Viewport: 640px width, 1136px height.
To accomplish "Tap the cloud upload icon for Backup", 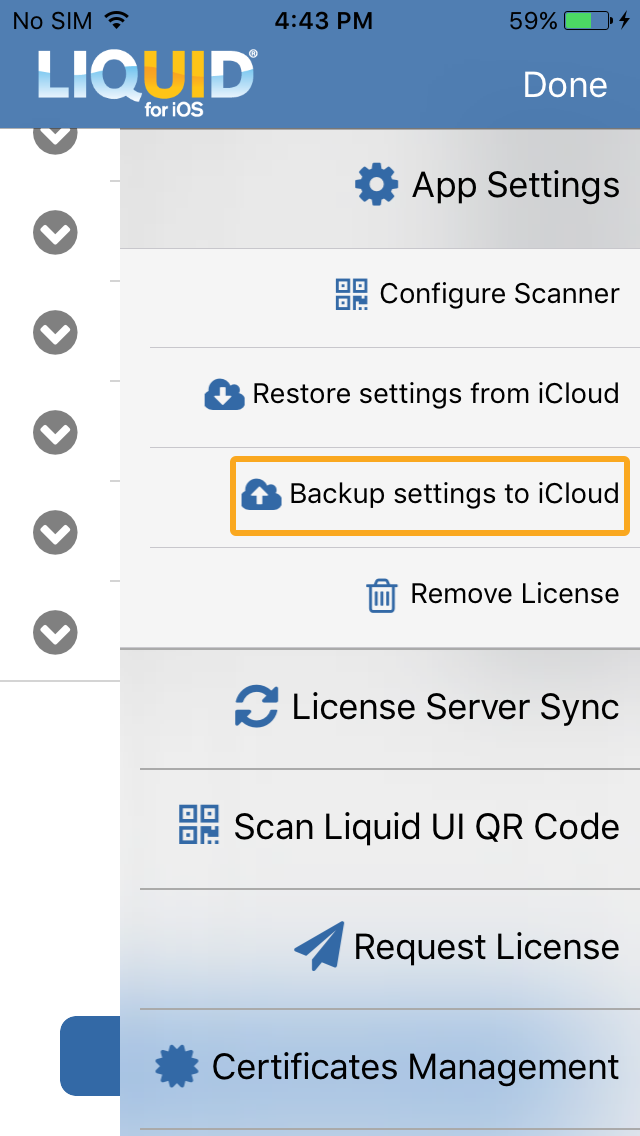I will pyautogui.click(x=261, y=494).
